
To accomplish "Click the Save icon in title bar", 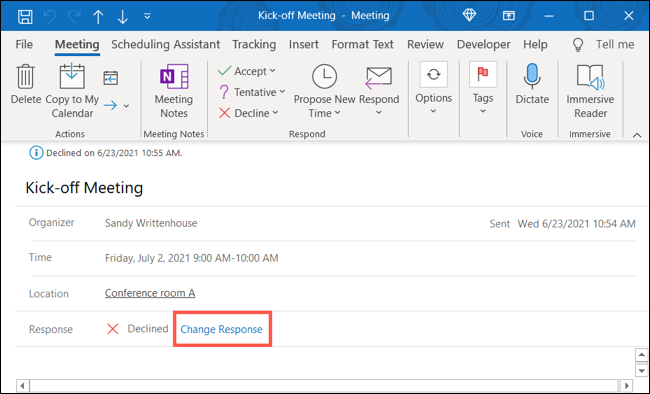I will 25,16.
